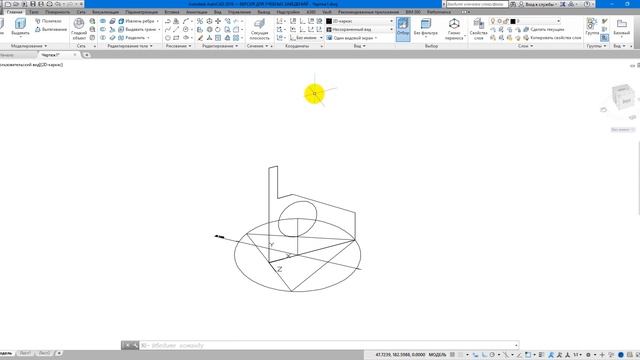Click the Выдавить грани tool
640x360 pixels.
[138, 29]
